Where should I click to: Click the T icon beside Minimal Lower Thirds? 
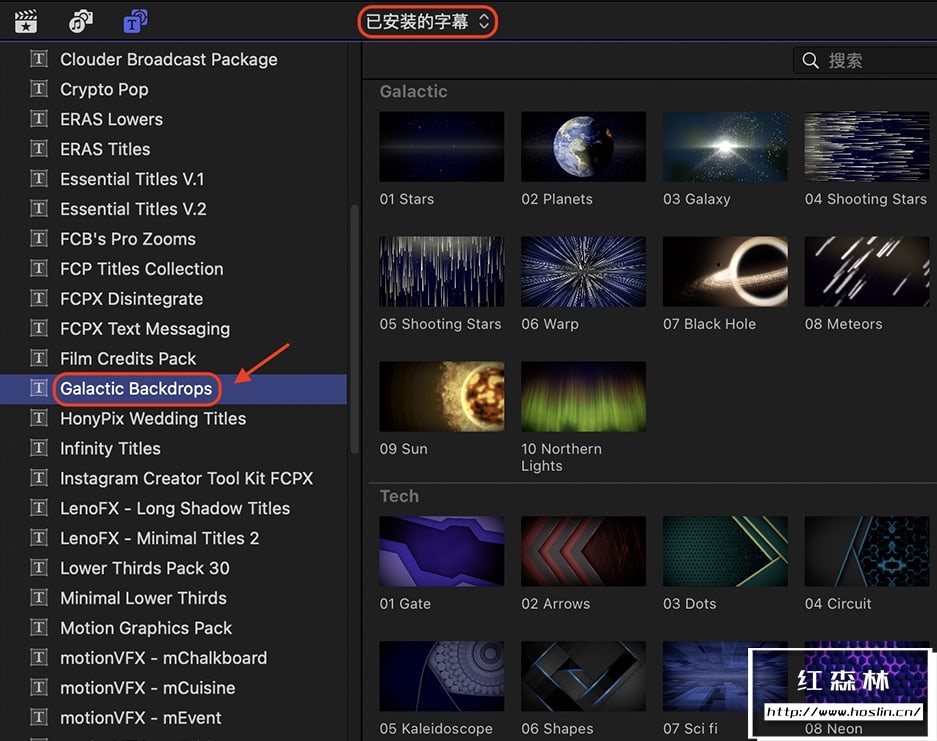pos(39,598)
